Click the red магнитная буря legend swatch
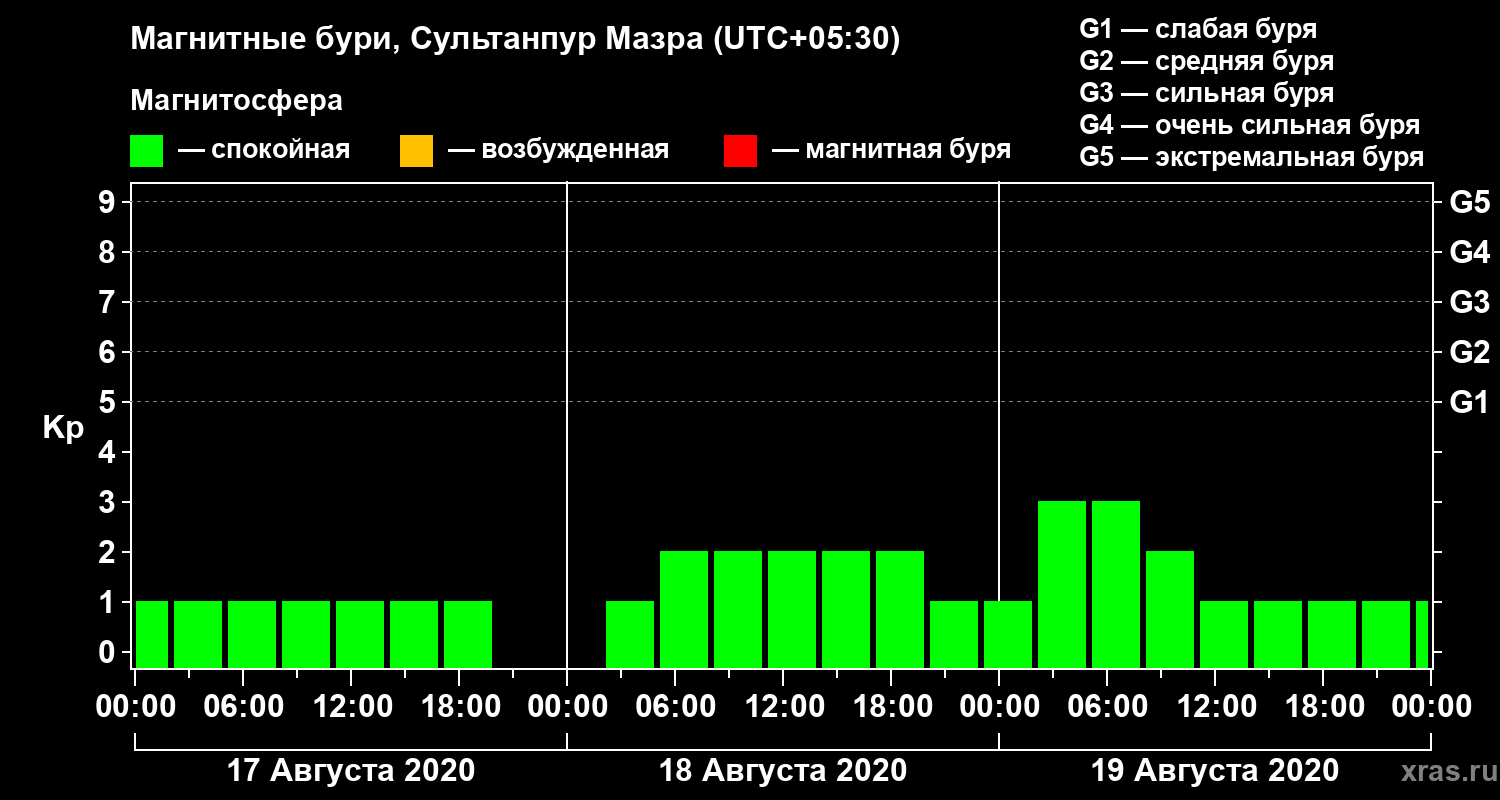This screenshot has width=1500, height=800. (740, 151)
